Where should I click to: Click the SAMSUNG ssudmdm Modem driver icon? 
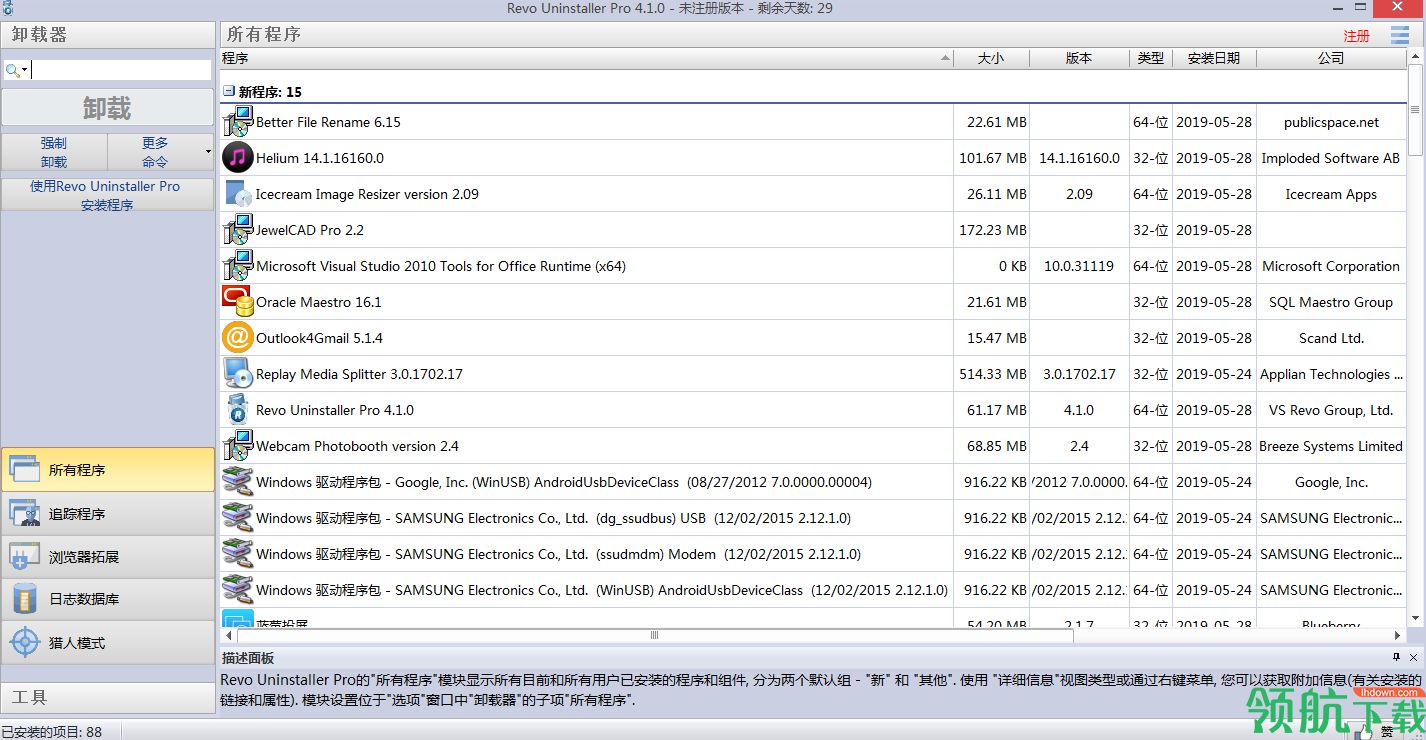click(x=238, y=554)
